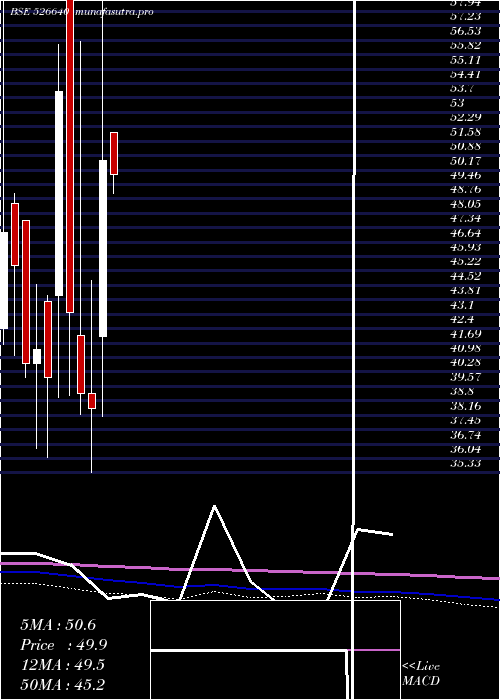Screen dimensions: 500x700
Task: Click the last small red candle near 51
Action: [114, 153]
